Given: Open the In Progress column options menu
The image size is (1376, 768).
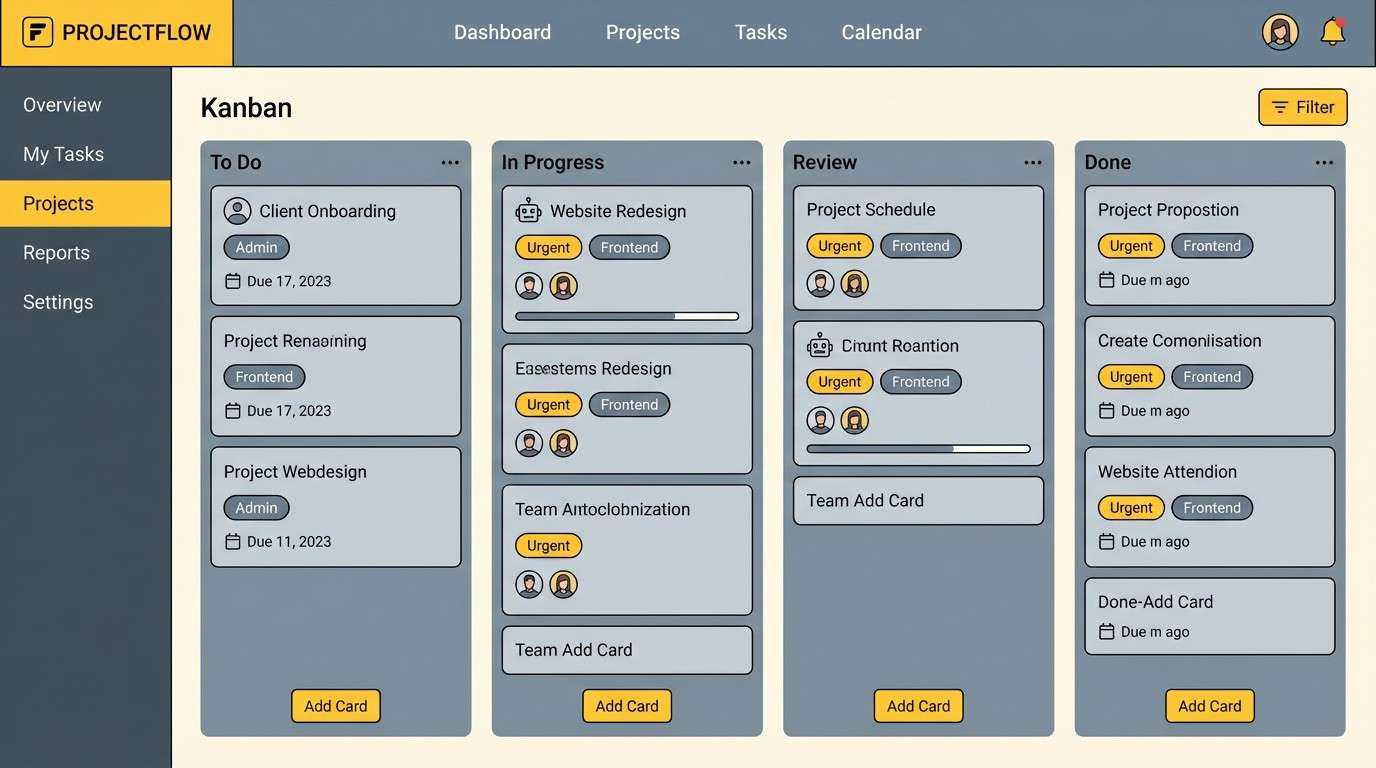Looking at the screenshot, I should 741,161.
